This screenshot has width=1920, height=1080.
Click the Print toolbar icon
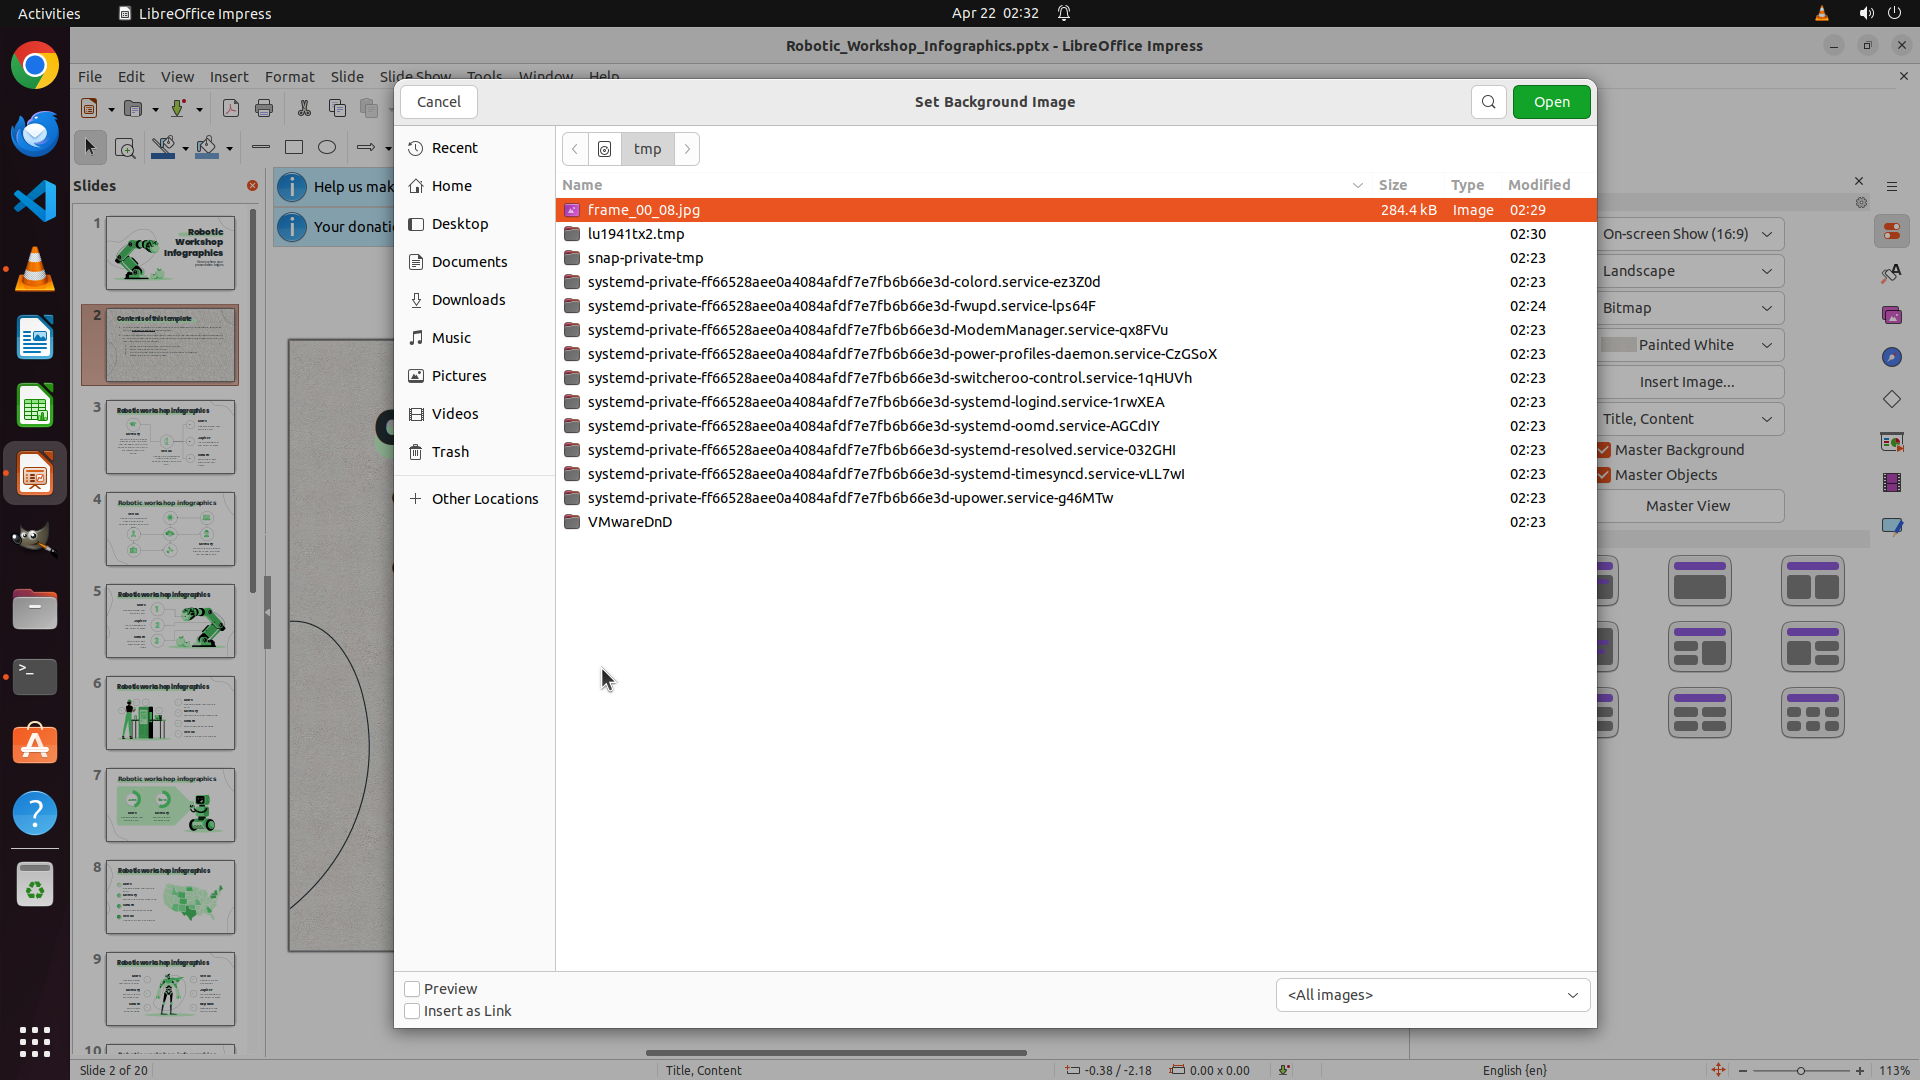(264, 109)
